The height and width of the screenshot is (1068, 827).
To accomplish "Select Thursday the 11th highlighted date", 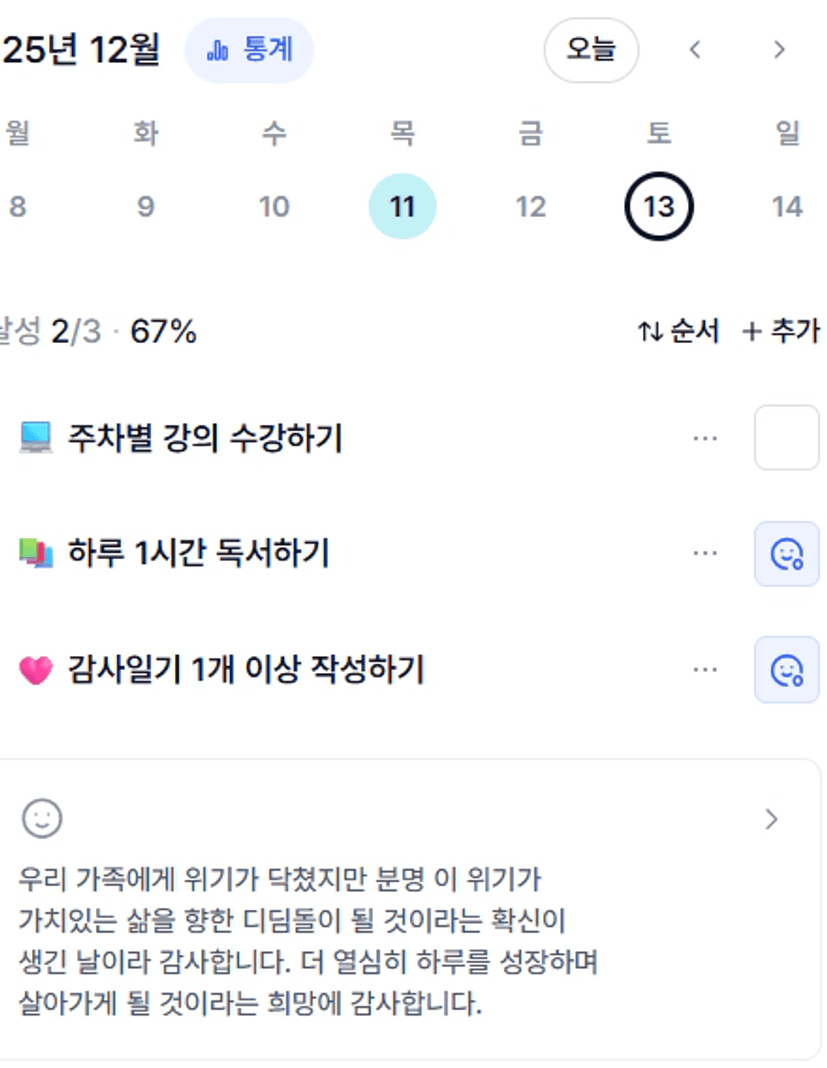I will (x=402, y=207).
